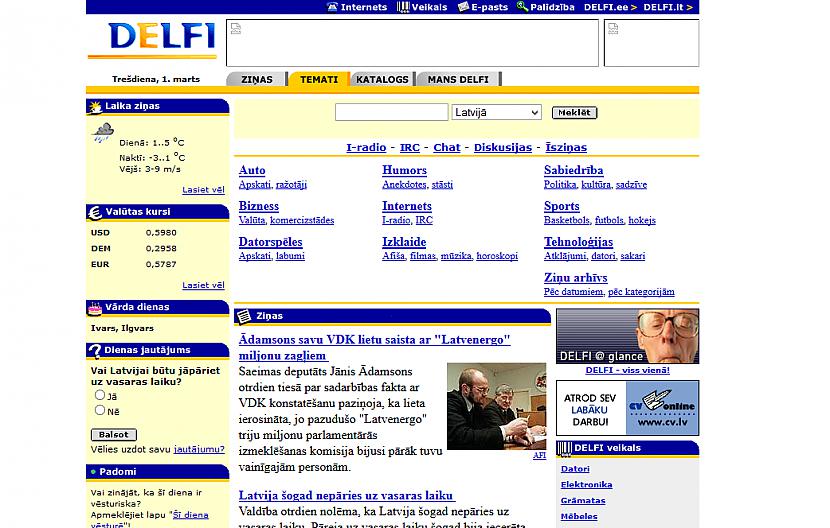This screenshot has width=830, height=528.
Task: Open the Sports category heading
Action: coord(562,206)
